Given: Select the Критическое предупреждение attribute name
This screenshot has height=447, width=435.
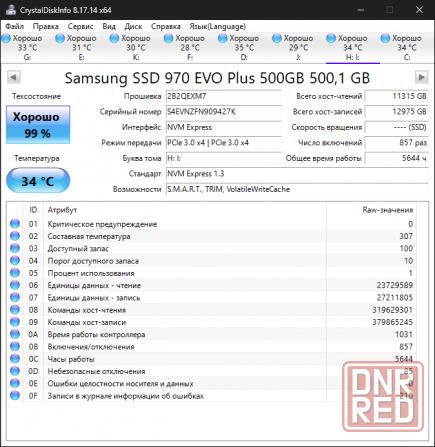Looking at the screenshot, I should [102, 224].
